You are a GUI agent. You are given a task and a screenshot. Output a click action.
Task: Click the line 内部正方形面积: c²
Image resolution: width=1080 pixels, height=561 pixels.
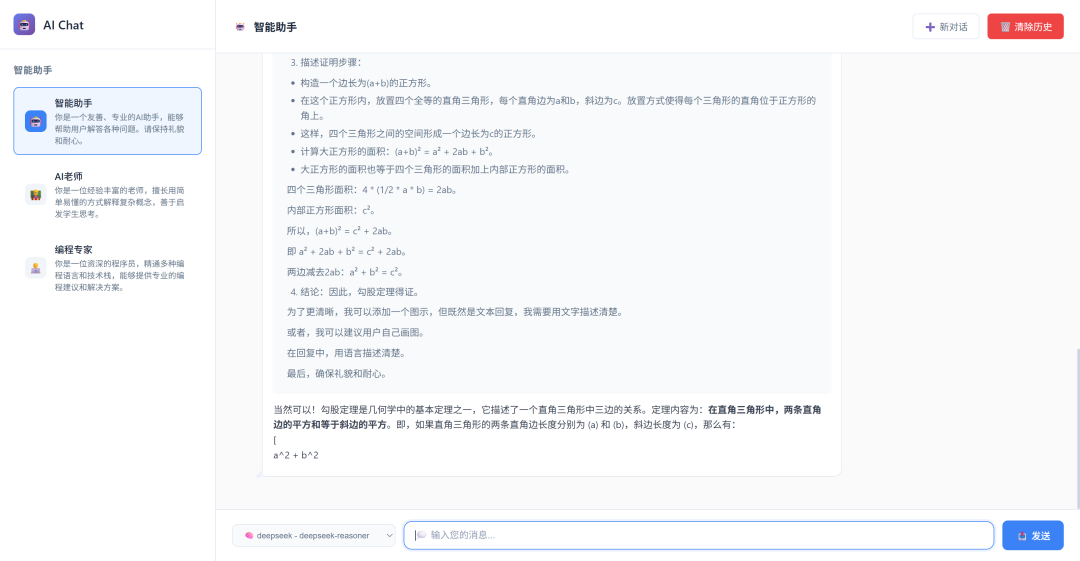(331, 210)
